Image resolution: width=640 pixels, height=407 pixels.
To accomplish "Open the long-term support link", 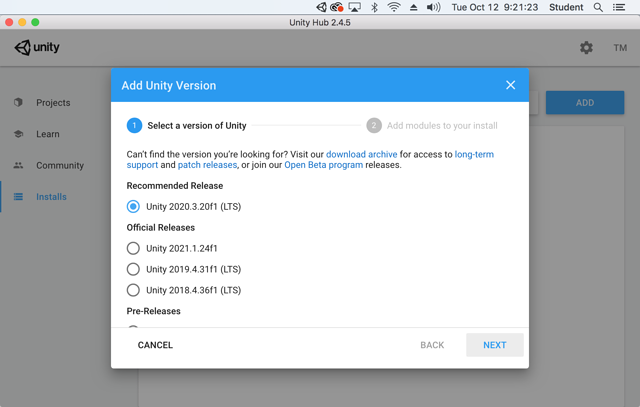I will [474, 154].
